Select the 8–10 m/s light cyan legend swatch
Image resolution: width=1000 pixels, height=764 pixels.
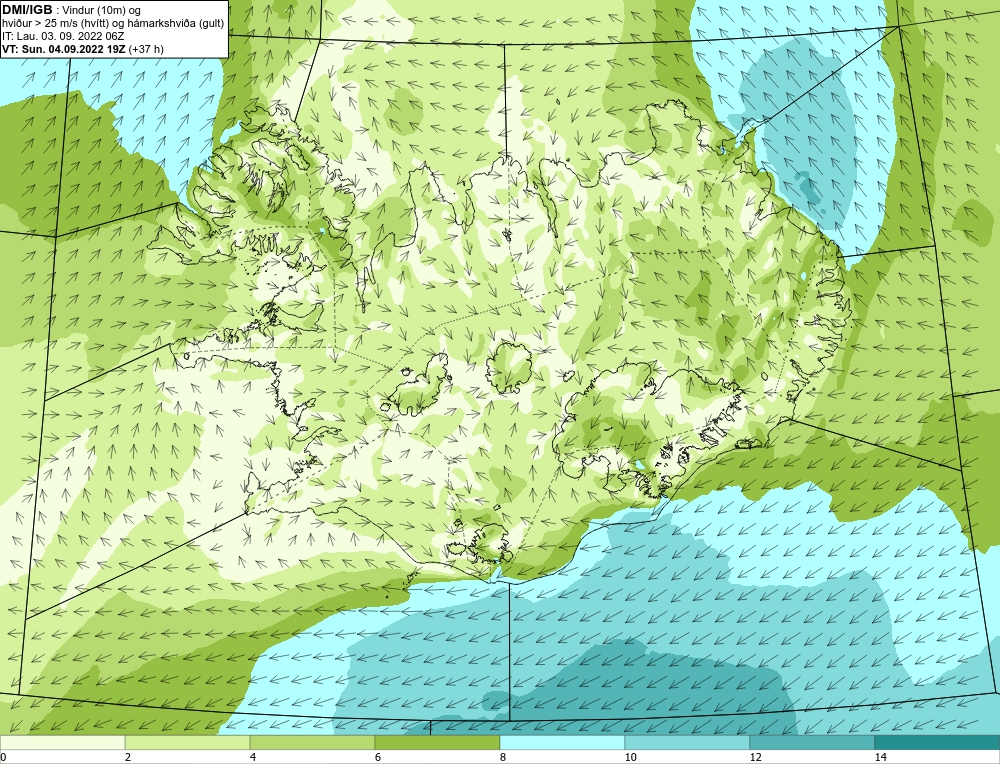pyautogui.click(x=562, y=742)
